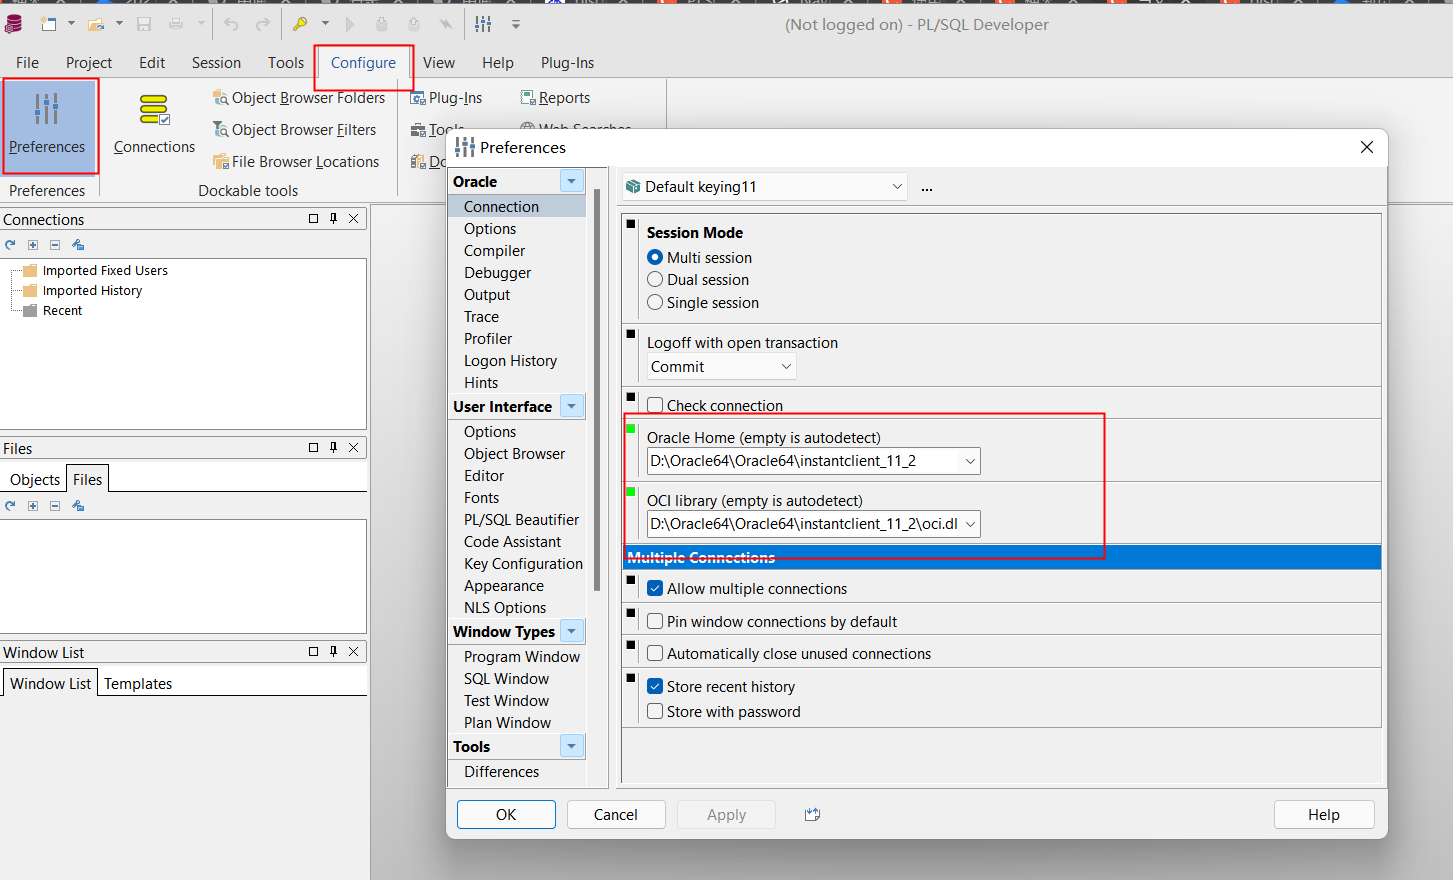Viewport: 1453px width, 880px height.
Task: Open the Preferences ribbon icon
Action: [x=49, y=125]
